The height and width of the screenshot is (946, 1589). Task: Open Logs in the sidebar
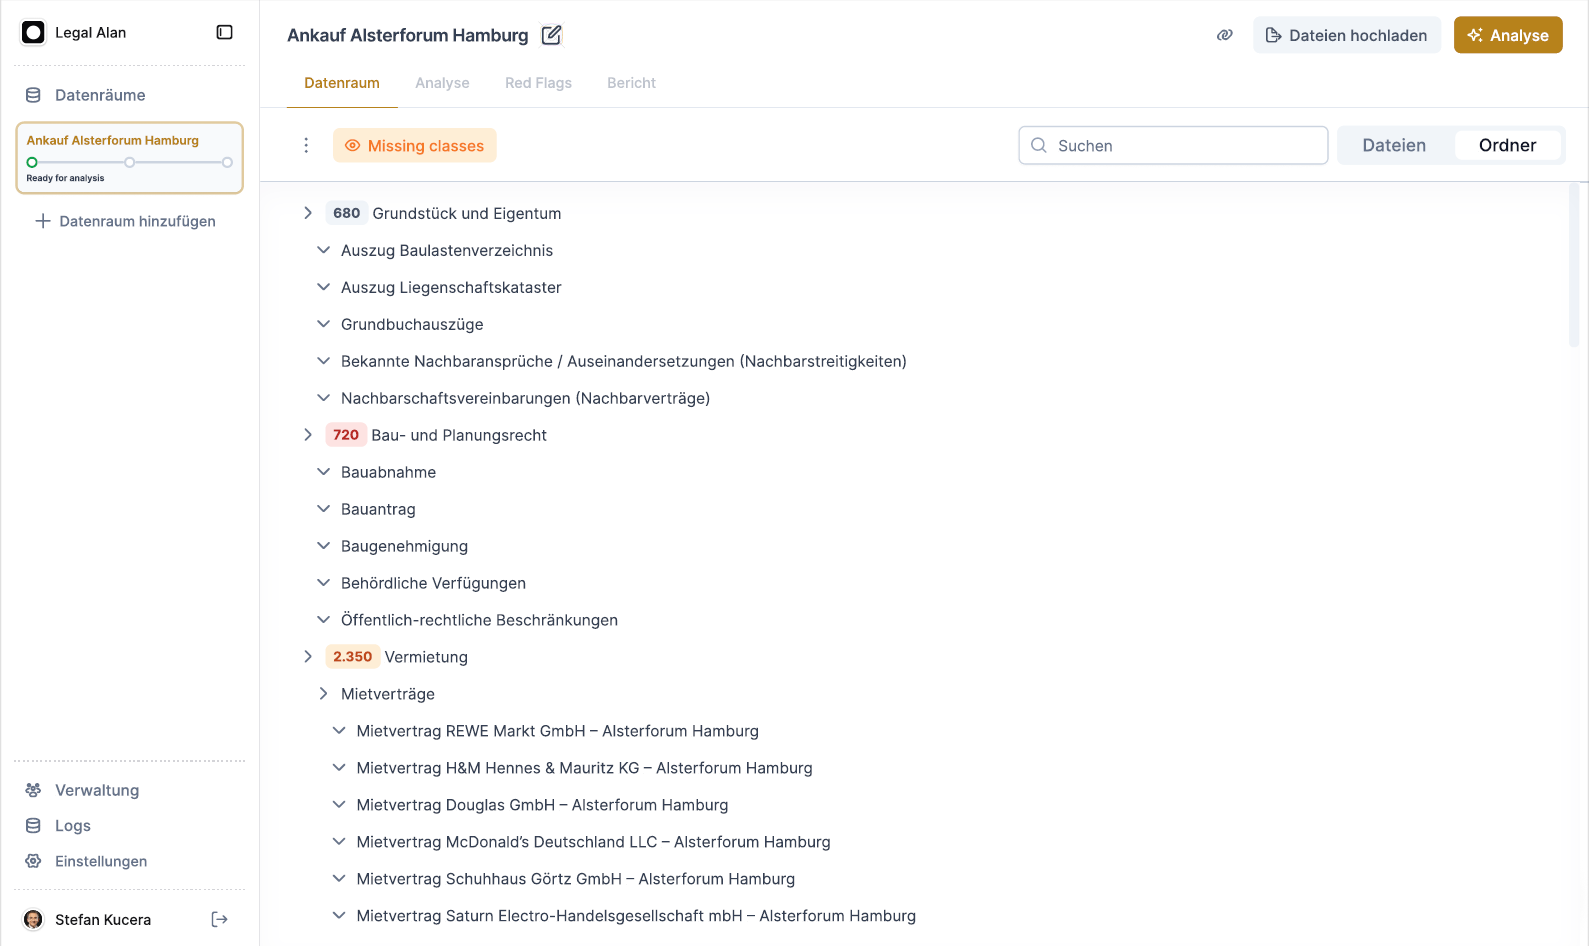point(73,826)
